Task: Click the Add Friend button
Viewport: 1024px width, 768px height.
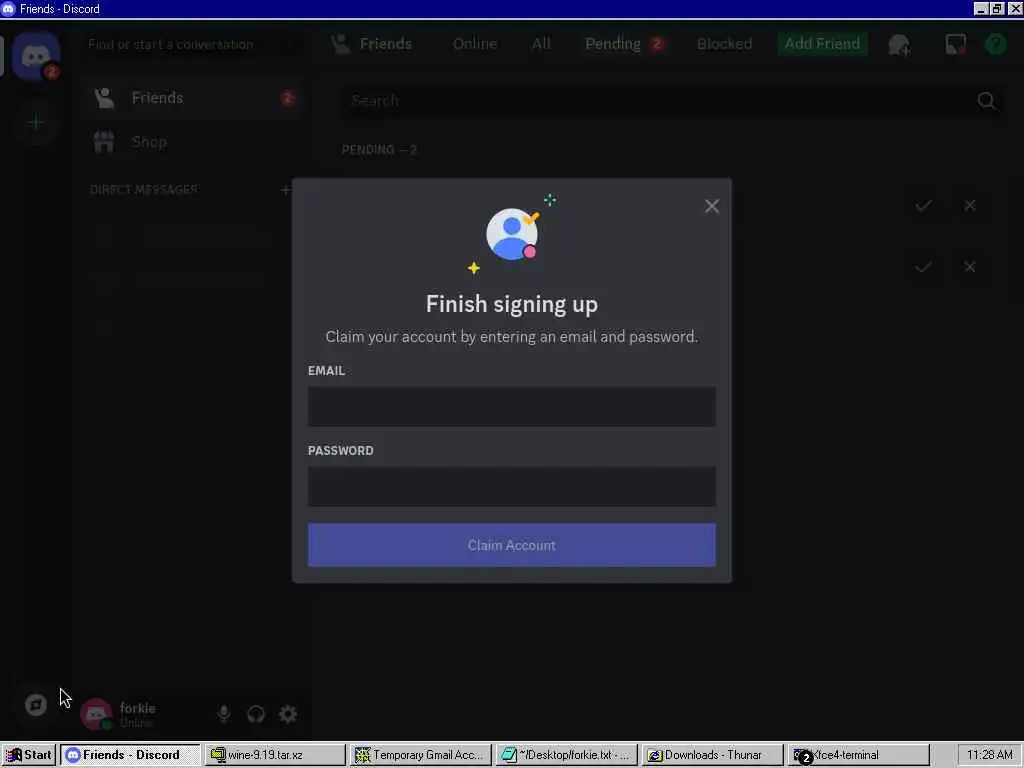Action: [822, 44]
